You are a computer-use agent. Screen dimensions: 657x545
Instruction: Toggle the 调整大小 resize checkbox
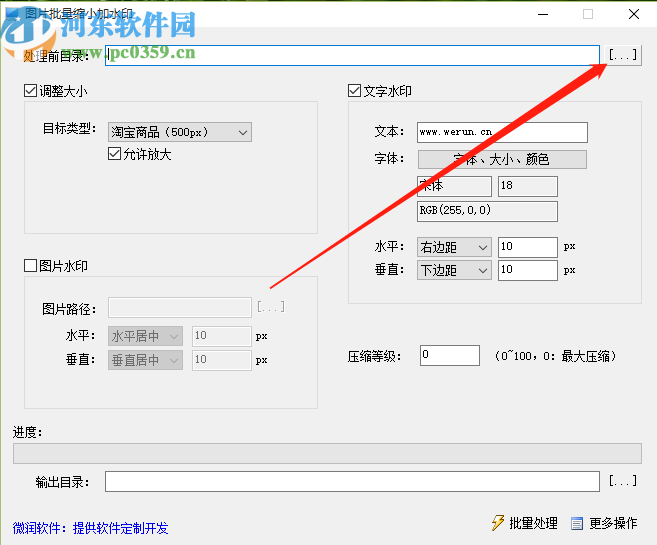[30, 90]
